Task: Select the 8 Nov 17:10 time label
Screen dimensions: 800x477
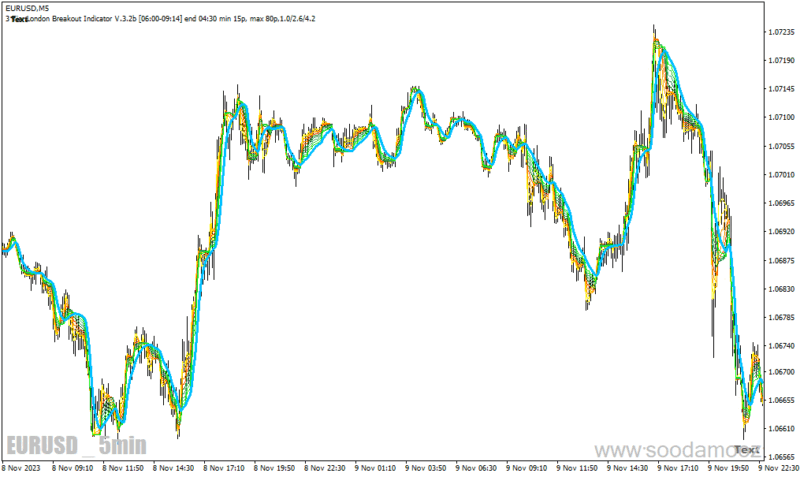Action: pos(224,468)
